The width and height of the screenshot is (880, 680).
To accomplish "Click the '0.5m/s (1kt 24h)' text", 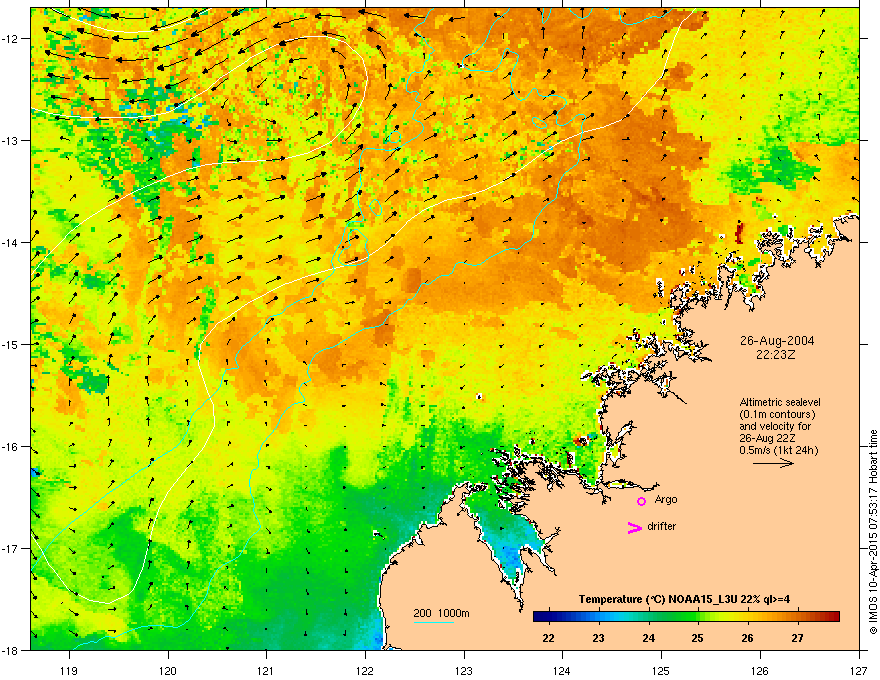I will pos(778,450).
